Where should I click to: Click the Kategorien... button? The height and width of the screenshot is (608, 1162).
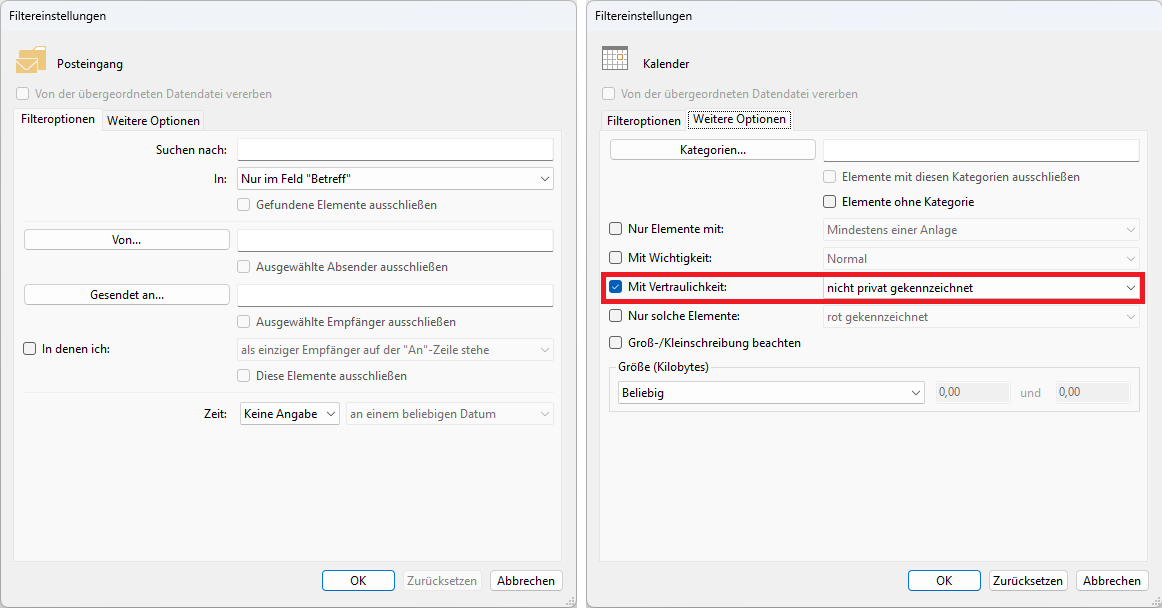[713, 150]
